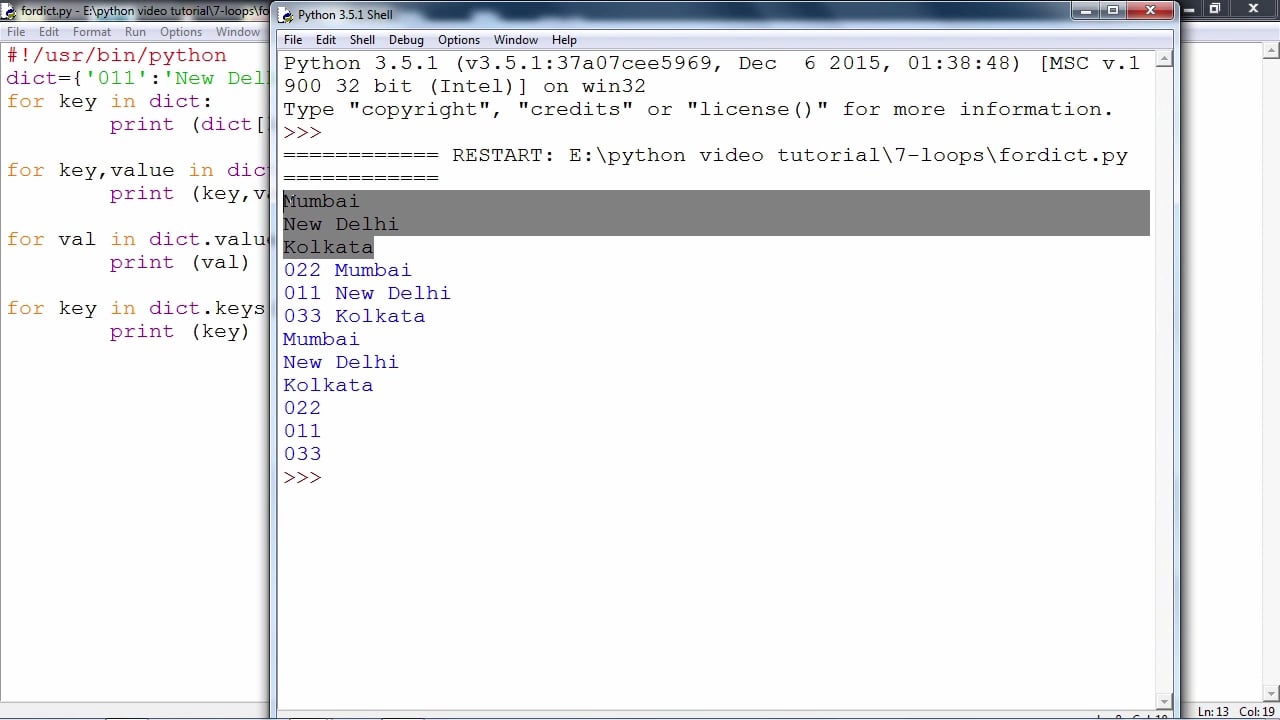
Task: Click the 'Ln: 13' status bar indicator
Action: pyautogui.click(x=1212, y=711)
